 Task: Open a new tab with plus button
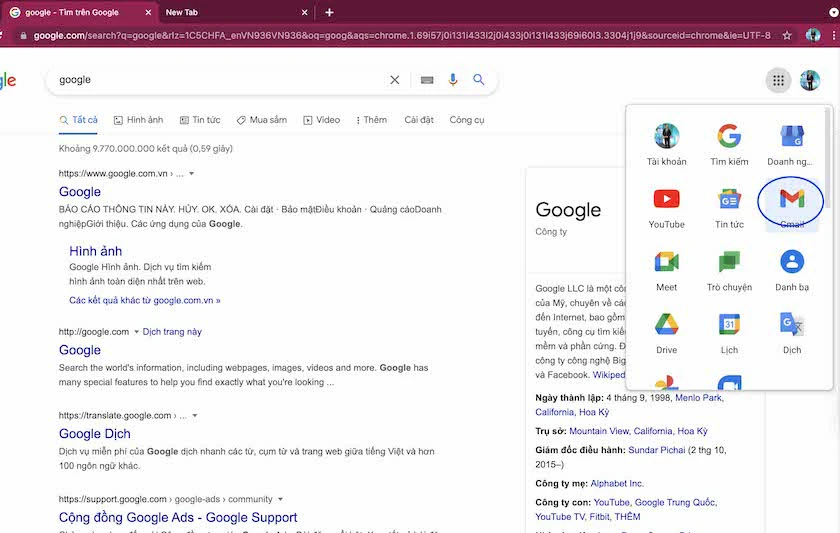click(x=329, y=12)
